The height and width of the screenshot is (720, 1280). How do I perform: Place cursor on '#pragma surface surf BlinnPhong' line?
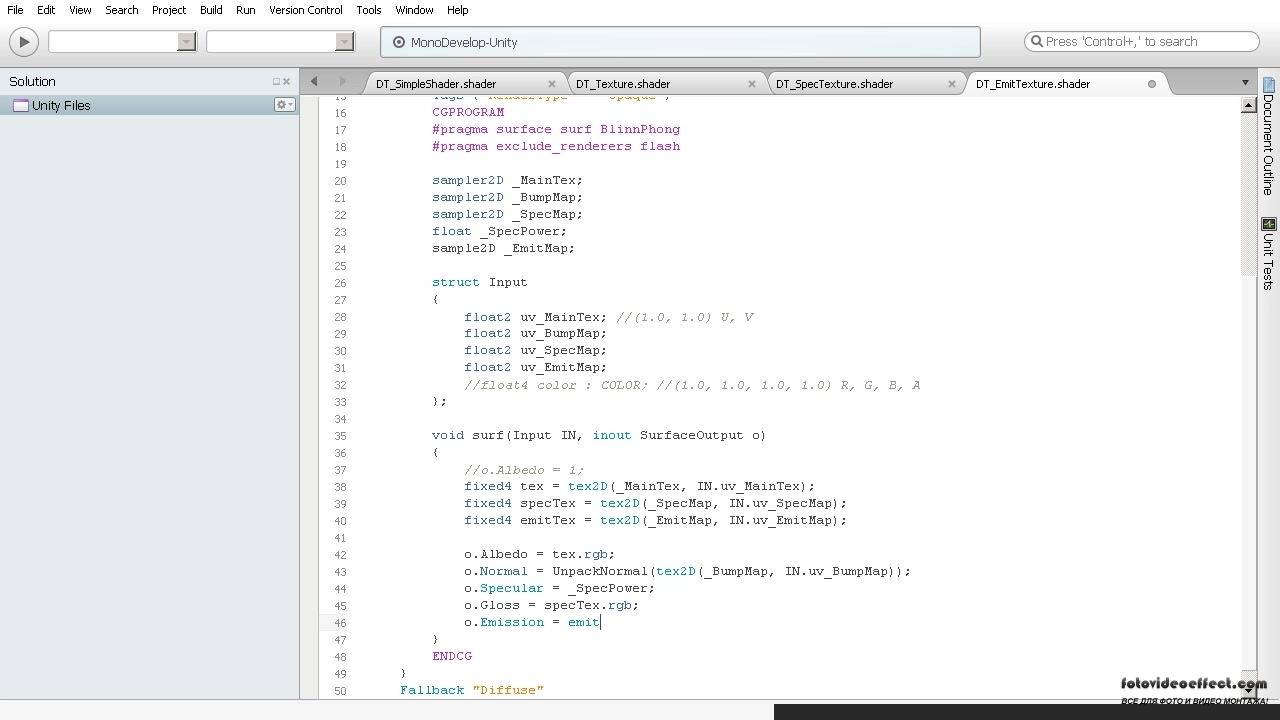[556, 129]
